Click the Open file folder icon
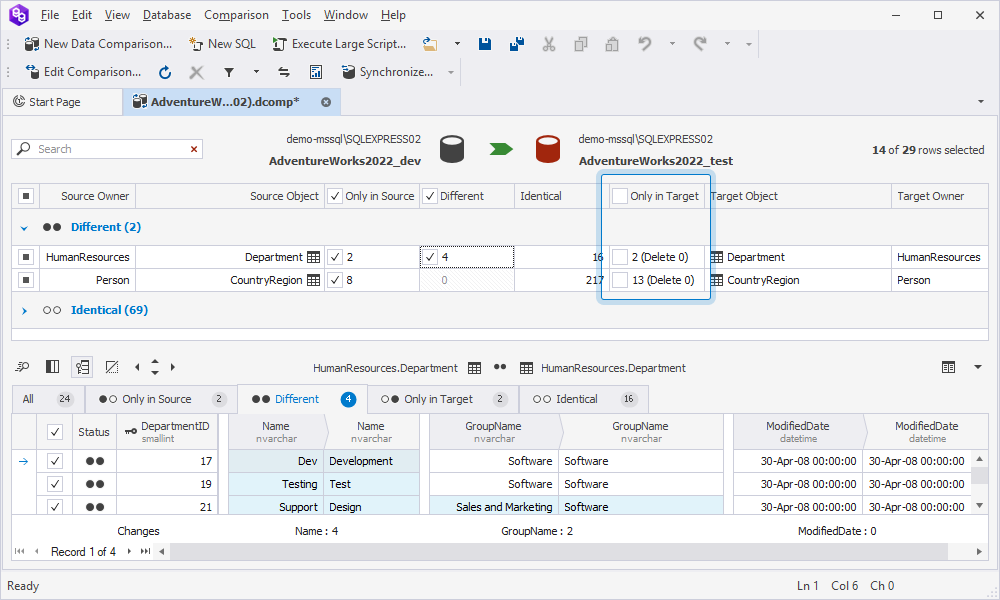 pos(430,44)
